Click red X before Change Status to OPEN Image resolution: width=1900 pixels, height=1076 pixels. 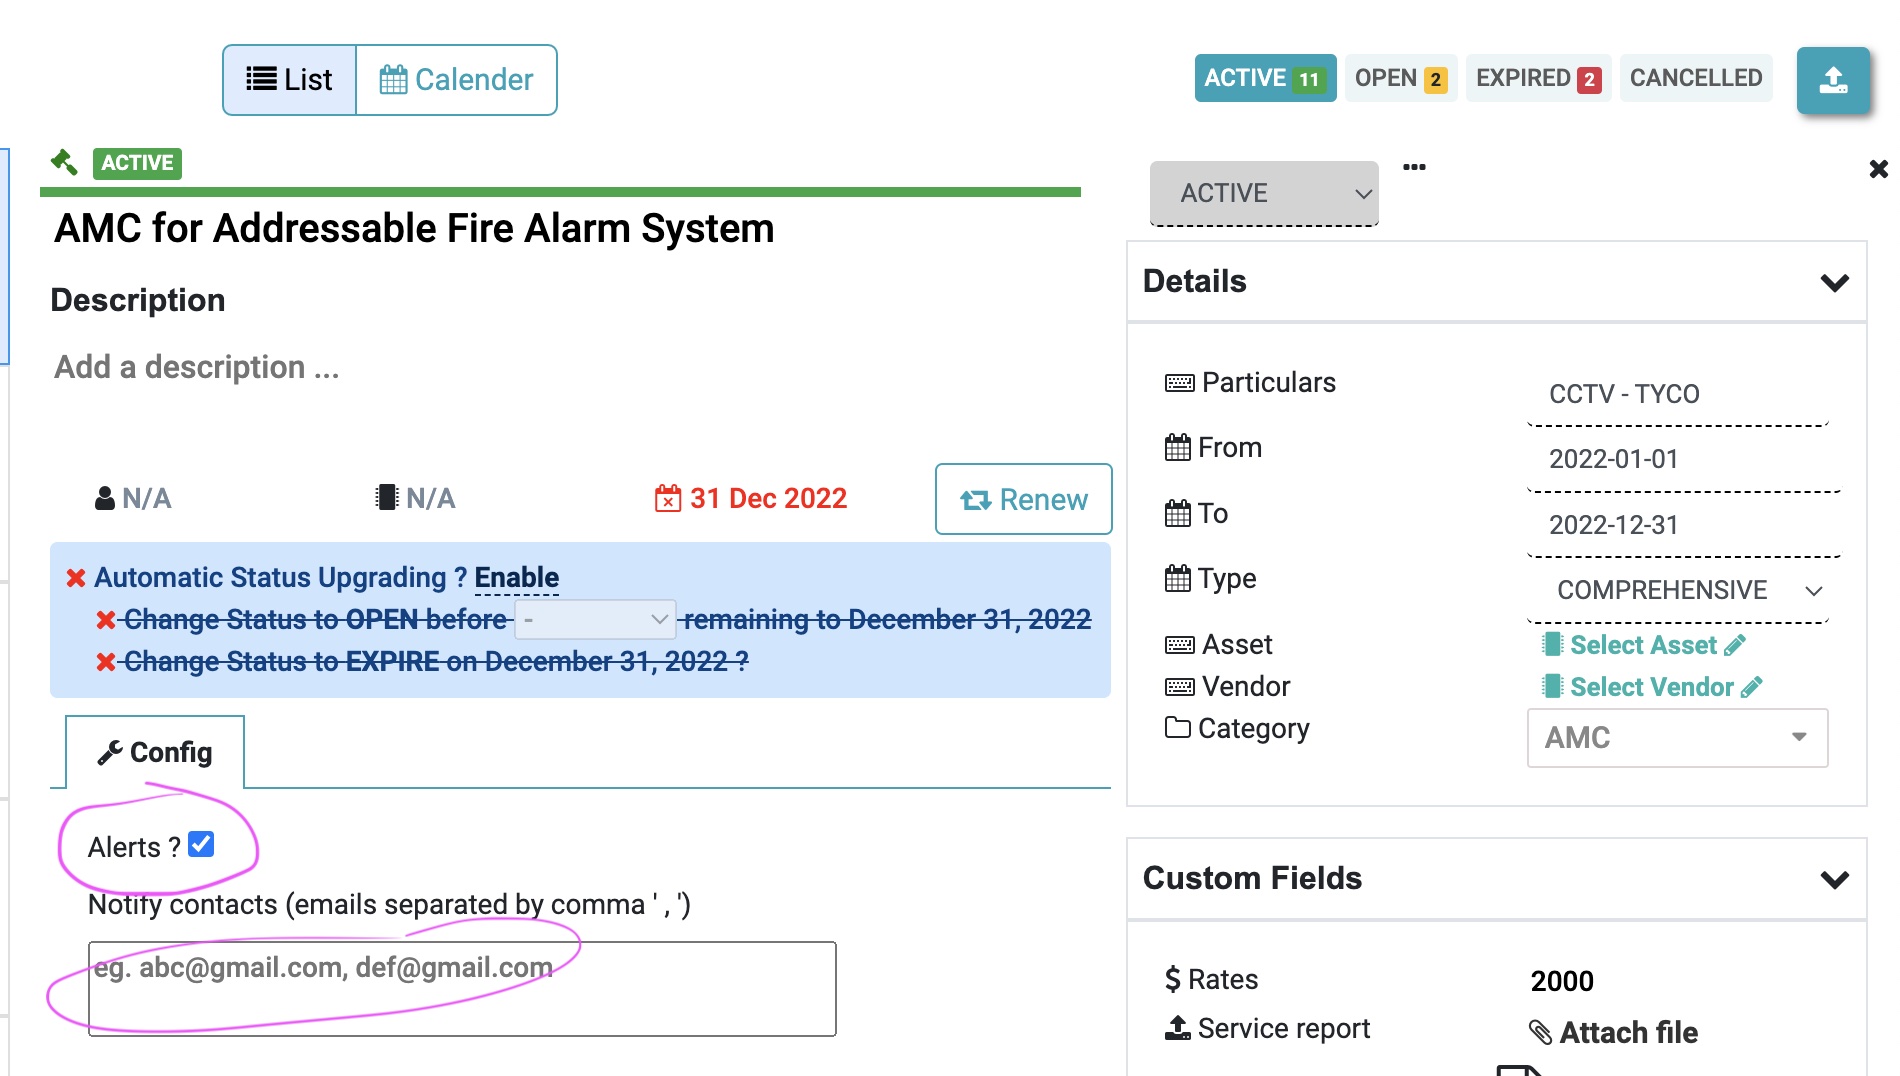(106, 620)
